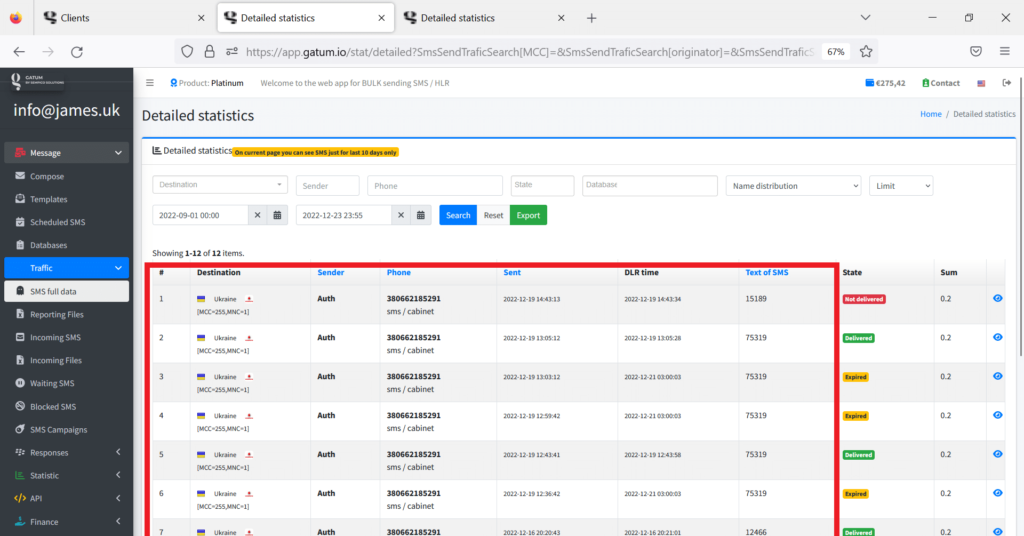Clear the 2022-12-23 end date

[x=401, y=215]
